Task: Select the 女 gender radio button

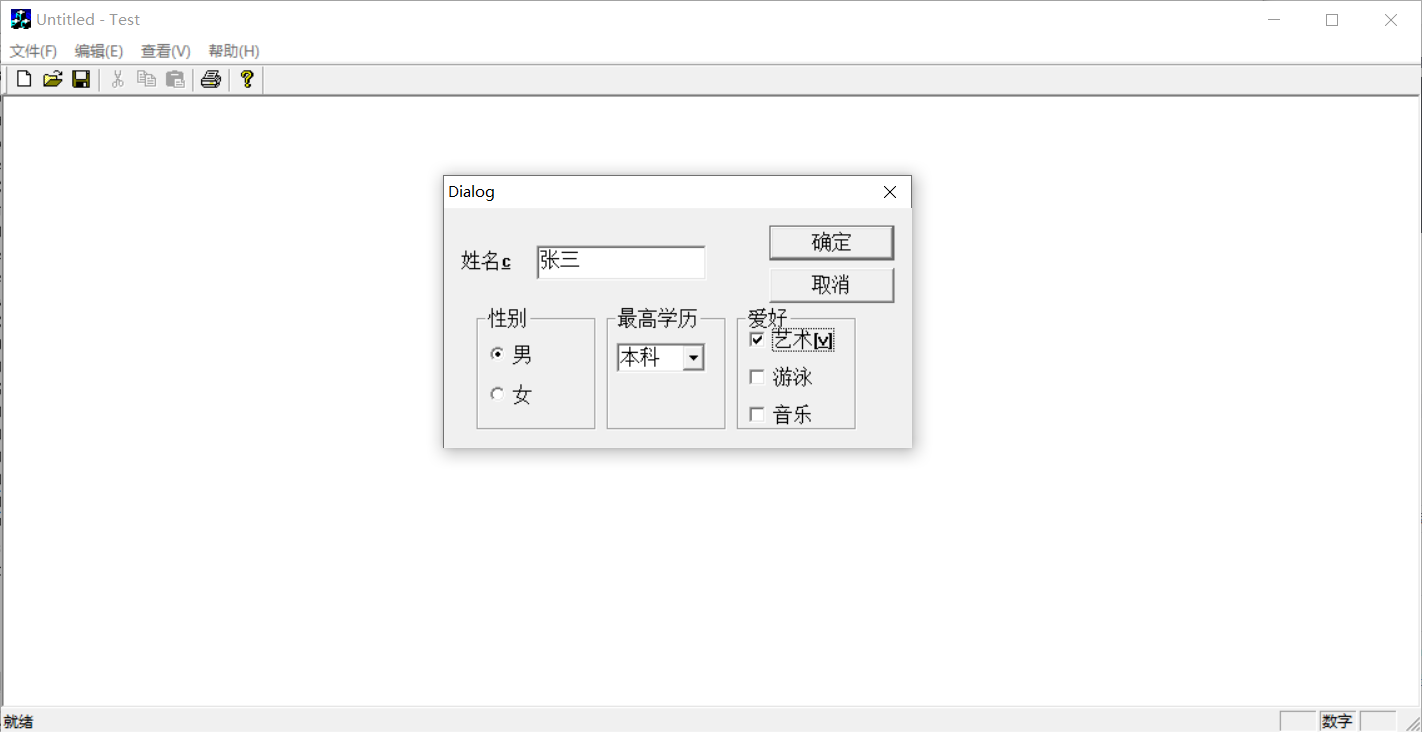Action: coord(497,393)
